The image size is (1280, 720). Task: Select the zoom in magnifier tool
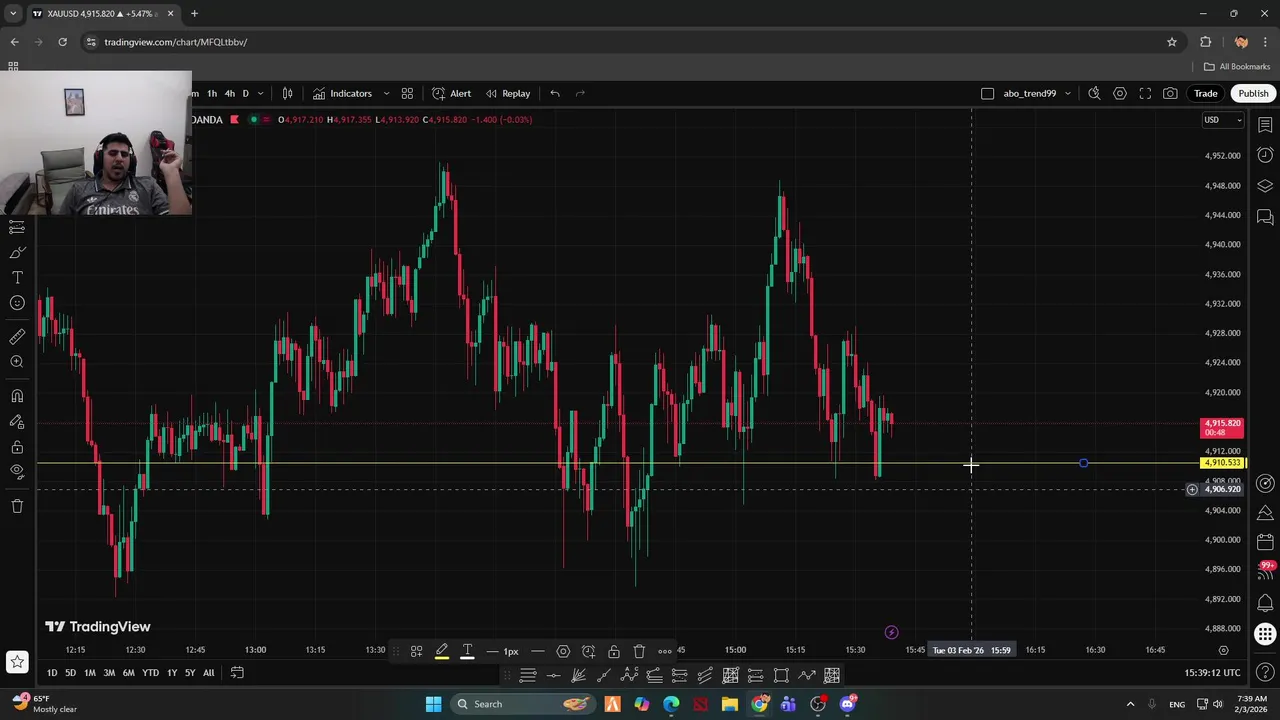click(x=17, y=362)
